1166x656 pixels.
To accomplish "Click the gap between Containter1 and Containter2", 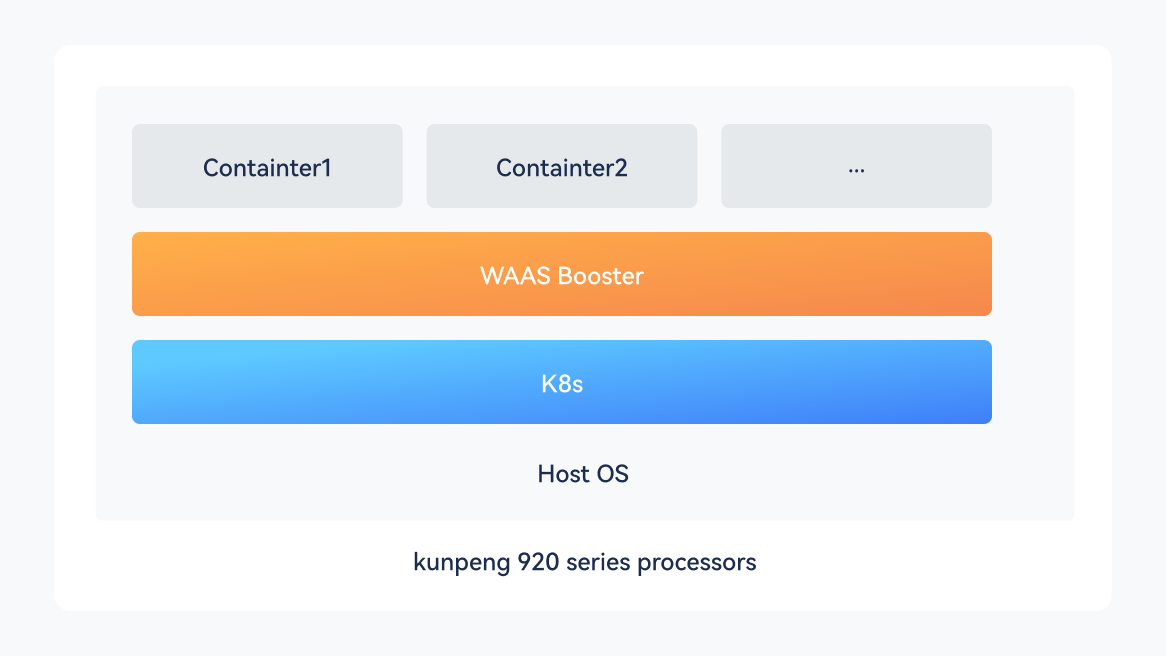I will click(x=415, y=166).
